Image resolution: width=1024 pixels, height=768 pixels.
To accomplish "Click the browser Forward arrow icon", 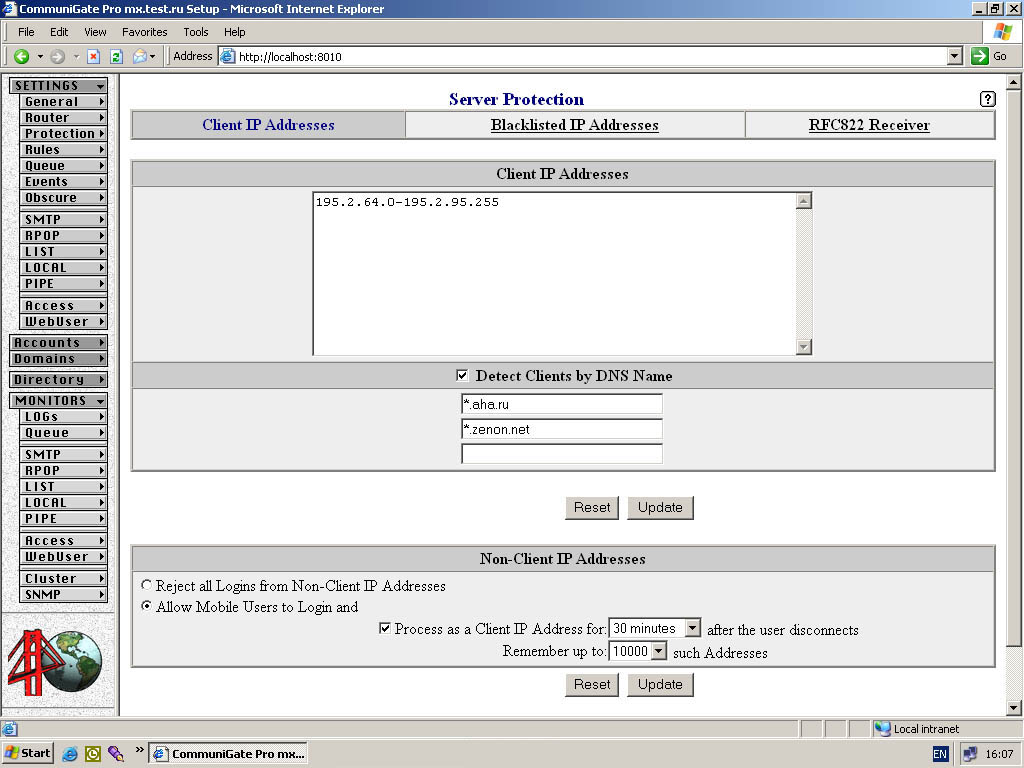I will point(57,57).
